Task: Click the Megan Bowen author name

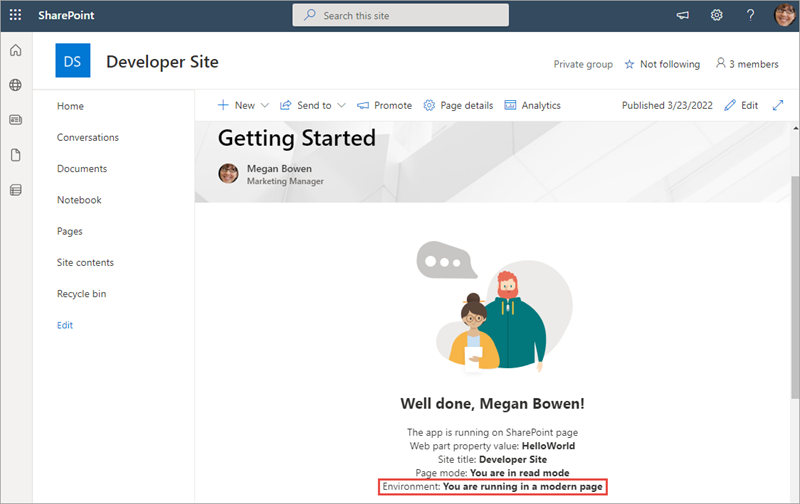Action: pos(279,168)
